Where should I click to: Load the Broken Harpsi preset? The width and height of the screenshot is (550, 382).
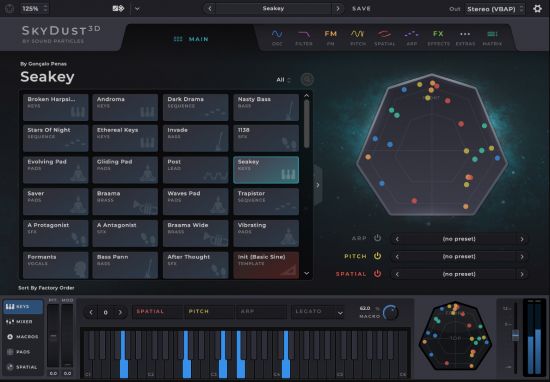[x=55, y=107]
